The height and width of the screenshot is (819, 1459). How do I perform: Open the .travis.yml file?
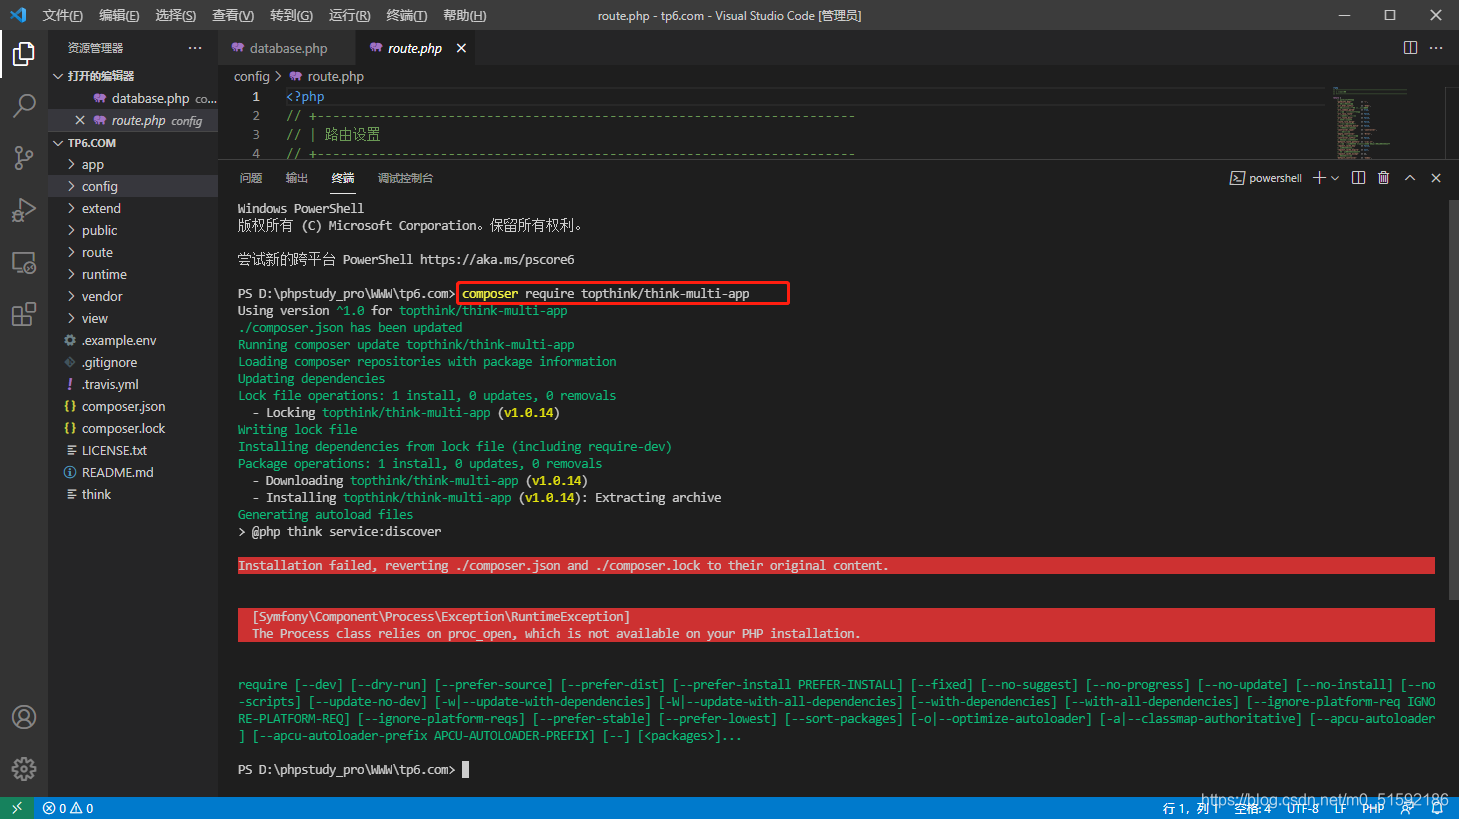point(133,384)
